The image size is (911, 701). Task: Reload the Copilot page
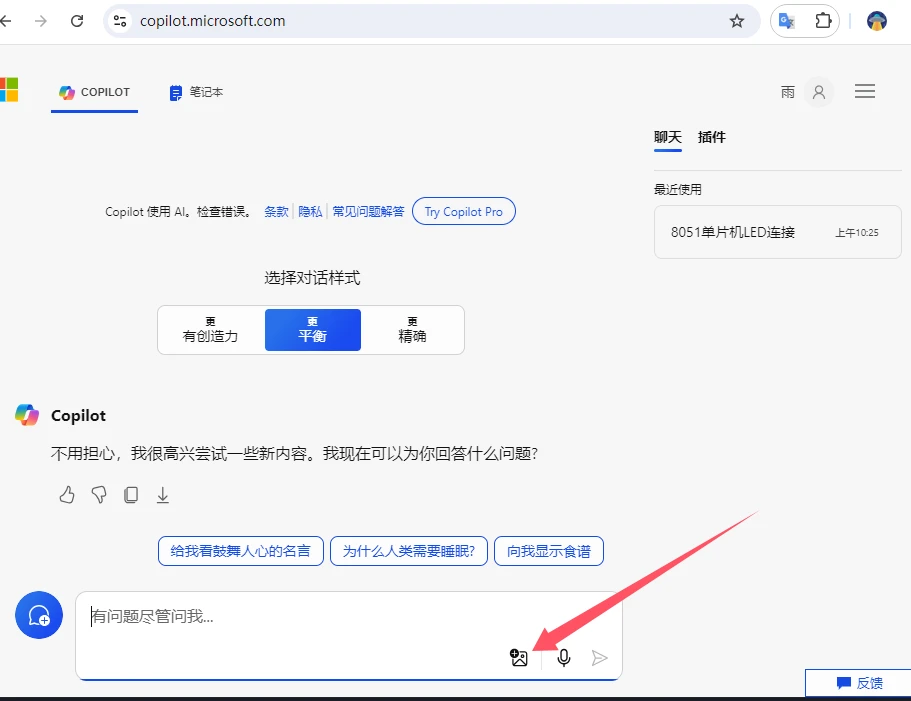pyautogui.click(x=77, y=21)
